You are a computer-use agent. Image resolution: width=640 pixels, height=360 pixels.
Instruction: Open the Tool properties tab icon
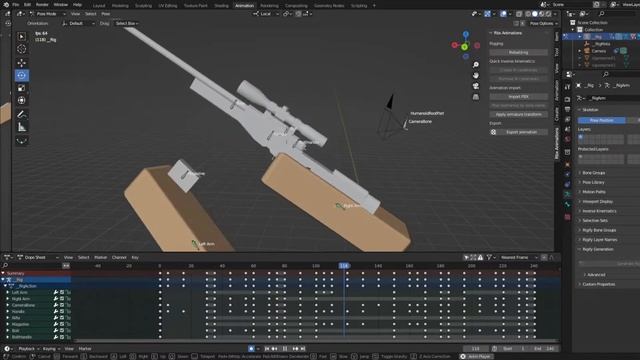pyautogui.click(x=567, y=87)
